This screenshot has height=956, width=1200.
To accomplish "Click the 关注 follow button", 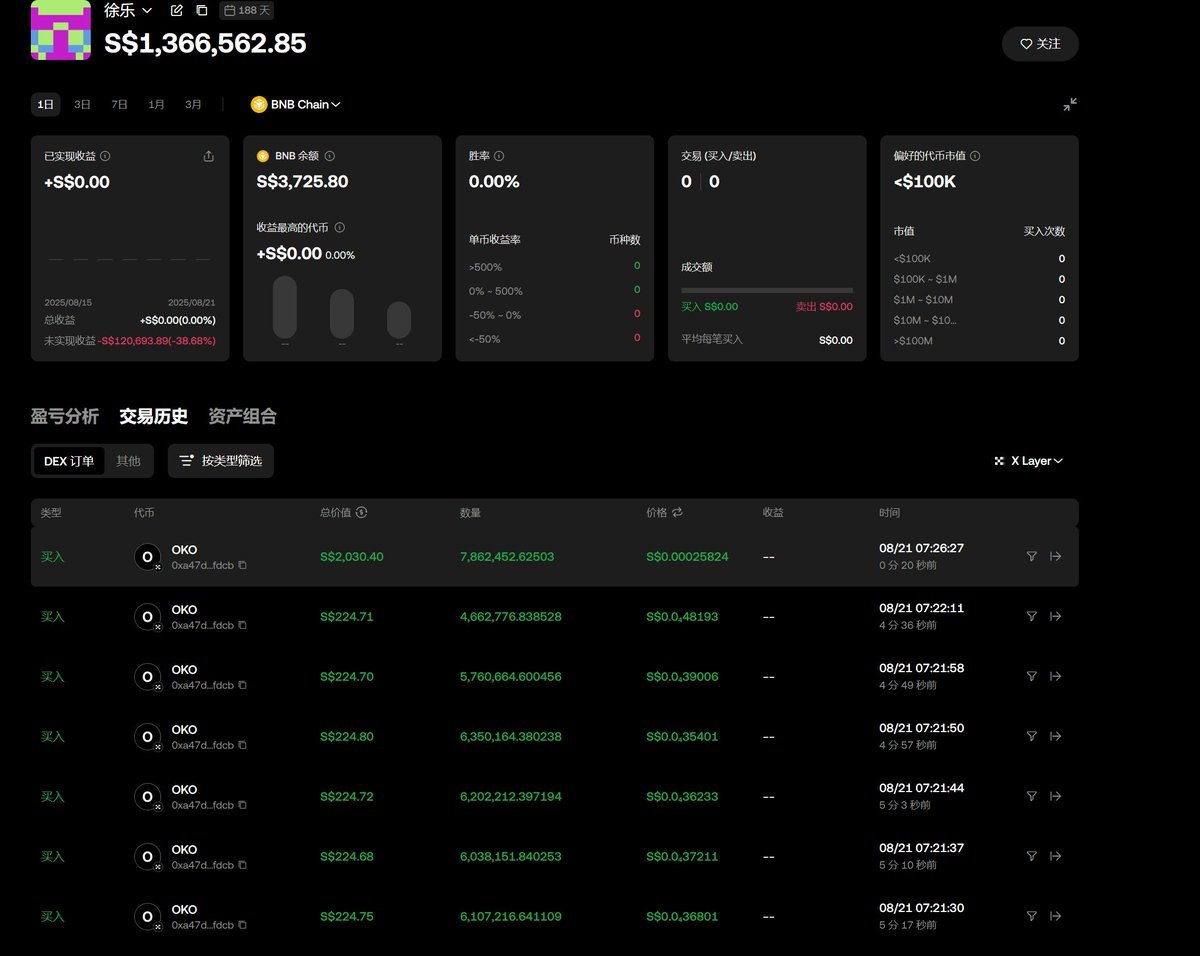I will [1040, 44].
